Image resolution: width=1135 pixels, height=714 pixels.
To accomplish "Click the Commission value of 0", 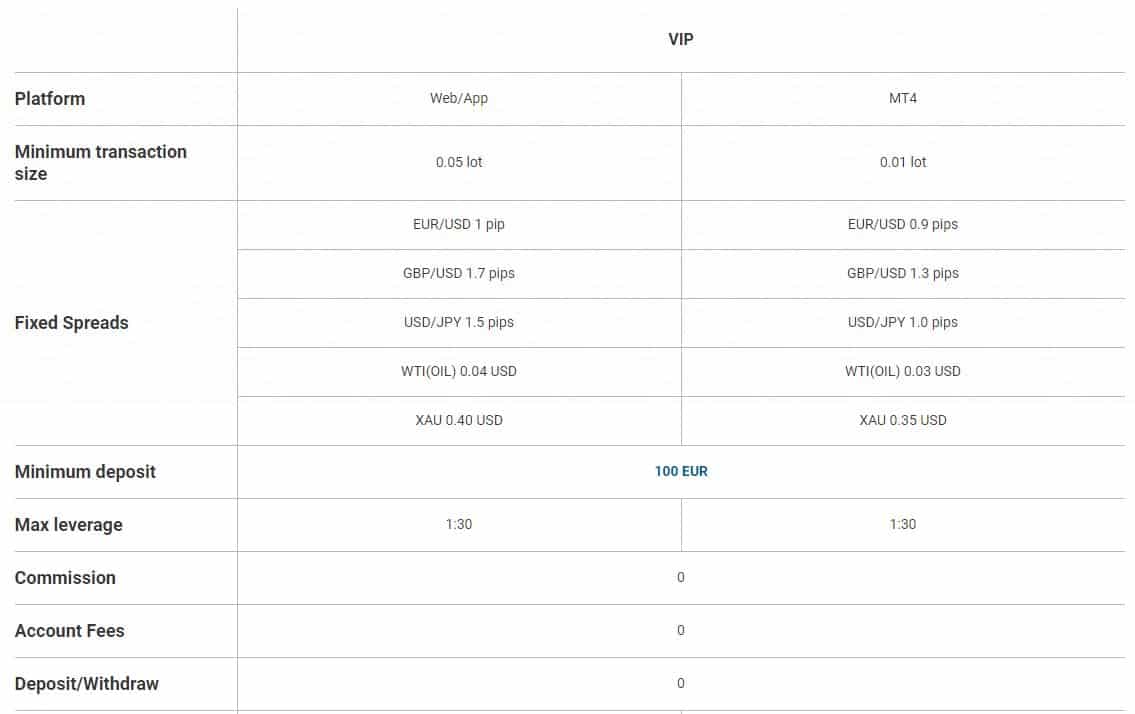I will pyautogui.click(x=681, y=577).
